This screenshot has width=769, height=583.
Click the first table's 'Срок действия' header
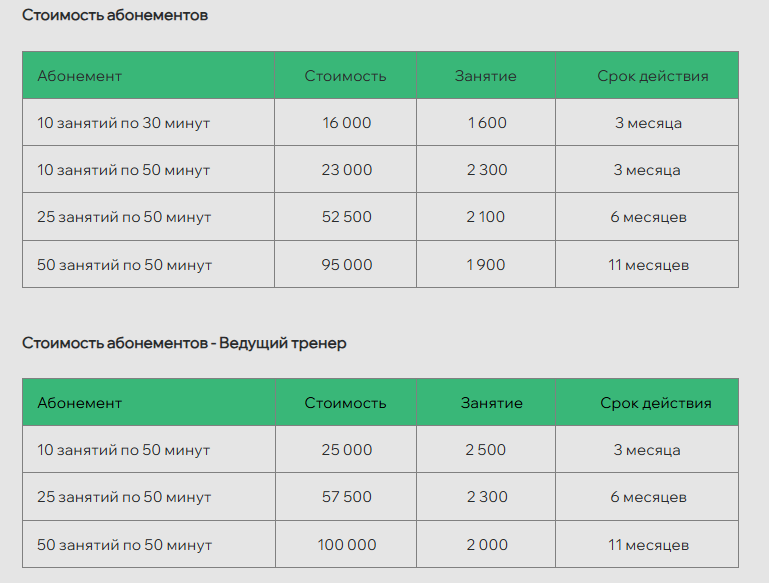click(x=653, y=76)
